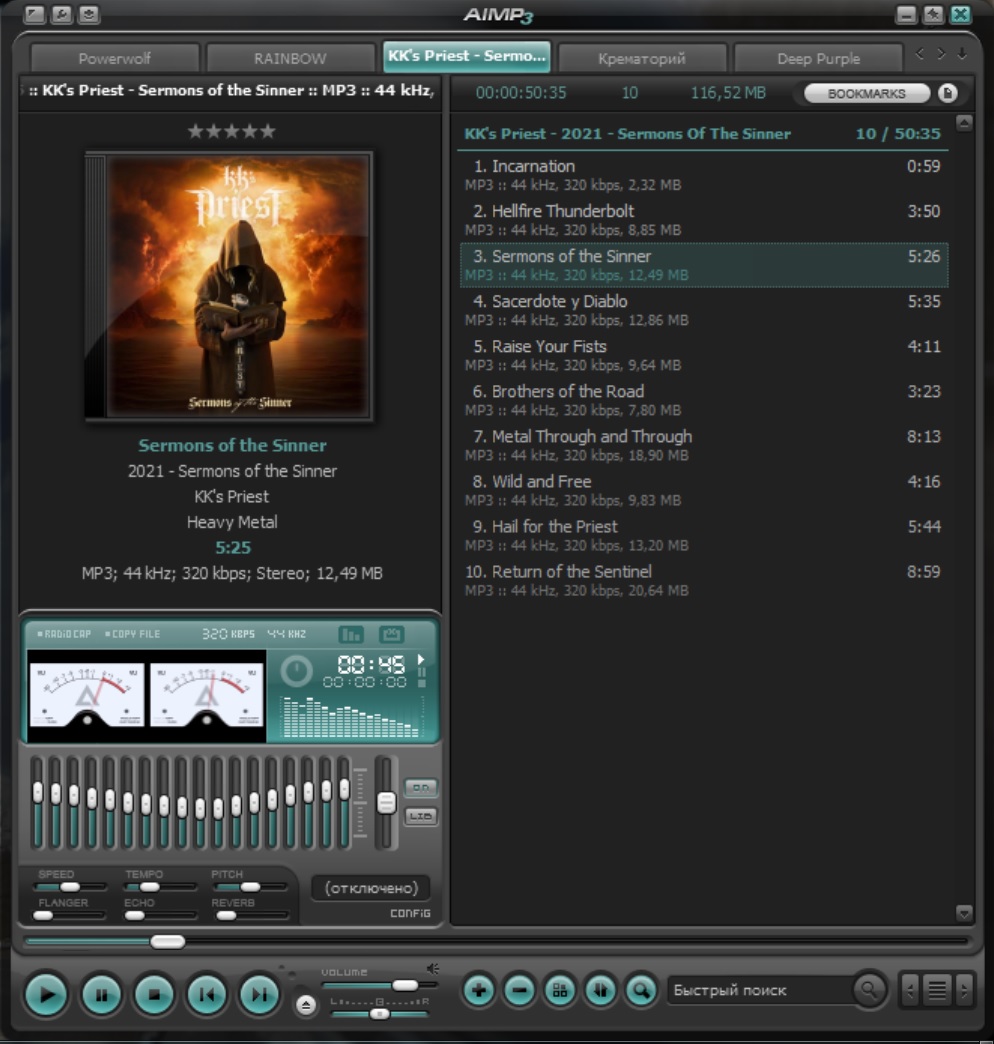994x1044 pixels.
Task: Open playlist tabs dropdown arrow
Action: click(x=962, y=54)
